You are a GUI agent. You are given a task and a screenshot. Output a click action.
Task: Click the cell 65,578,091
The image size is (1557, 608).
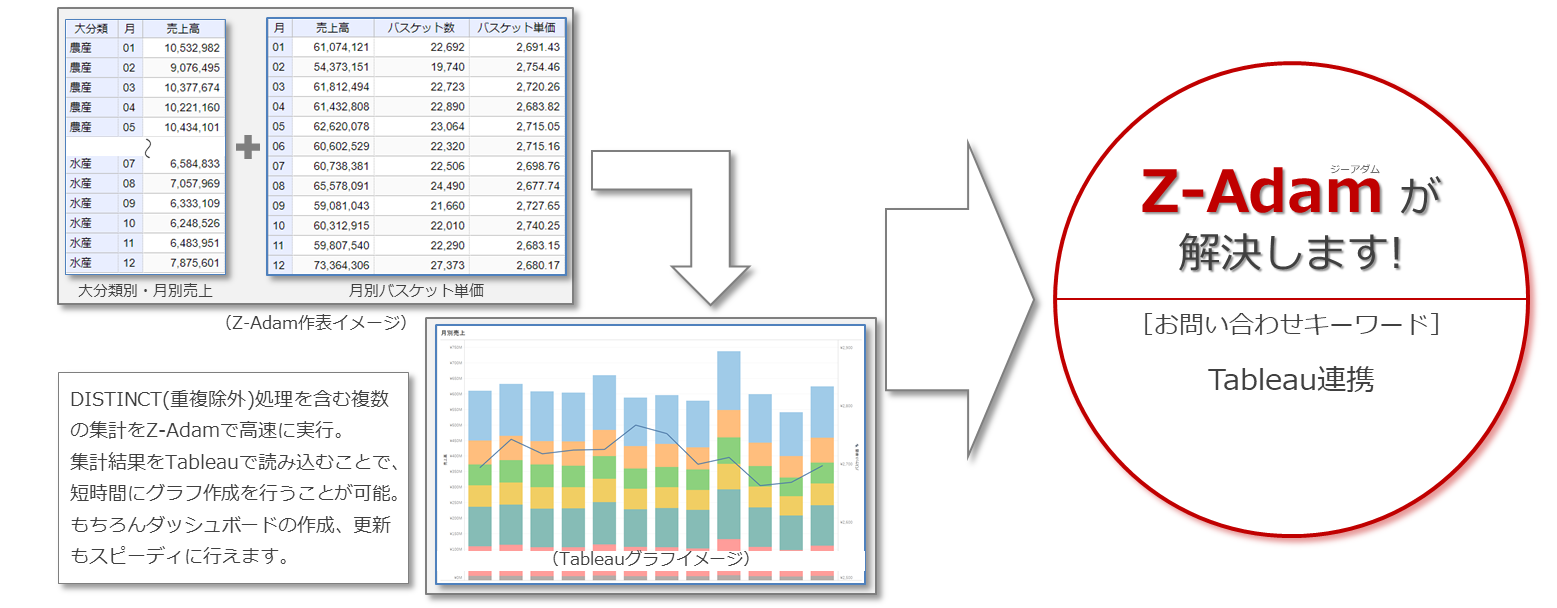(x=341, y=186)
